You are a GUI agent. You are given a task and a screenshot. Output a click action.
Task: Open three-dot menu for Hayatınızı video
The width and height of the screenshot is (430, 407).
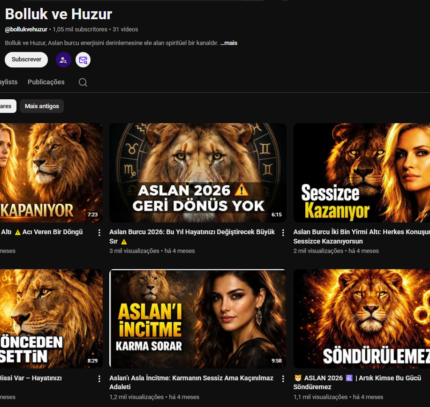tap(99, 379)
